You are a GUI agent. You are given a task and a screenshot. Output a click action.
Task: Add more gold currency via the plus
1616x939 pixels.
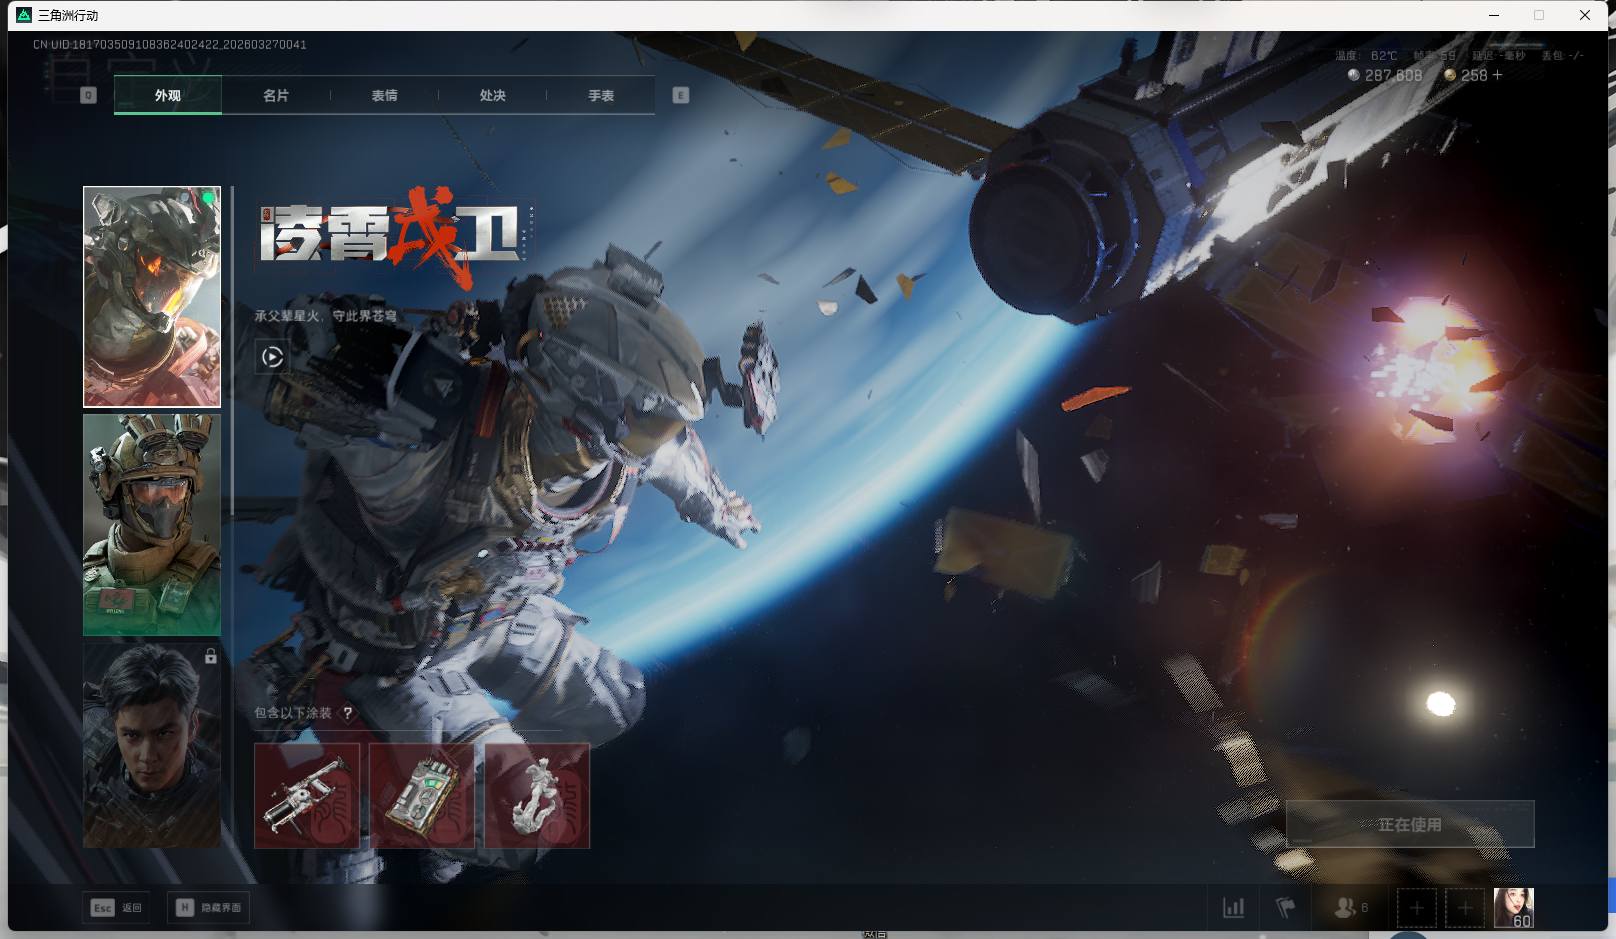pos(1497,75)
